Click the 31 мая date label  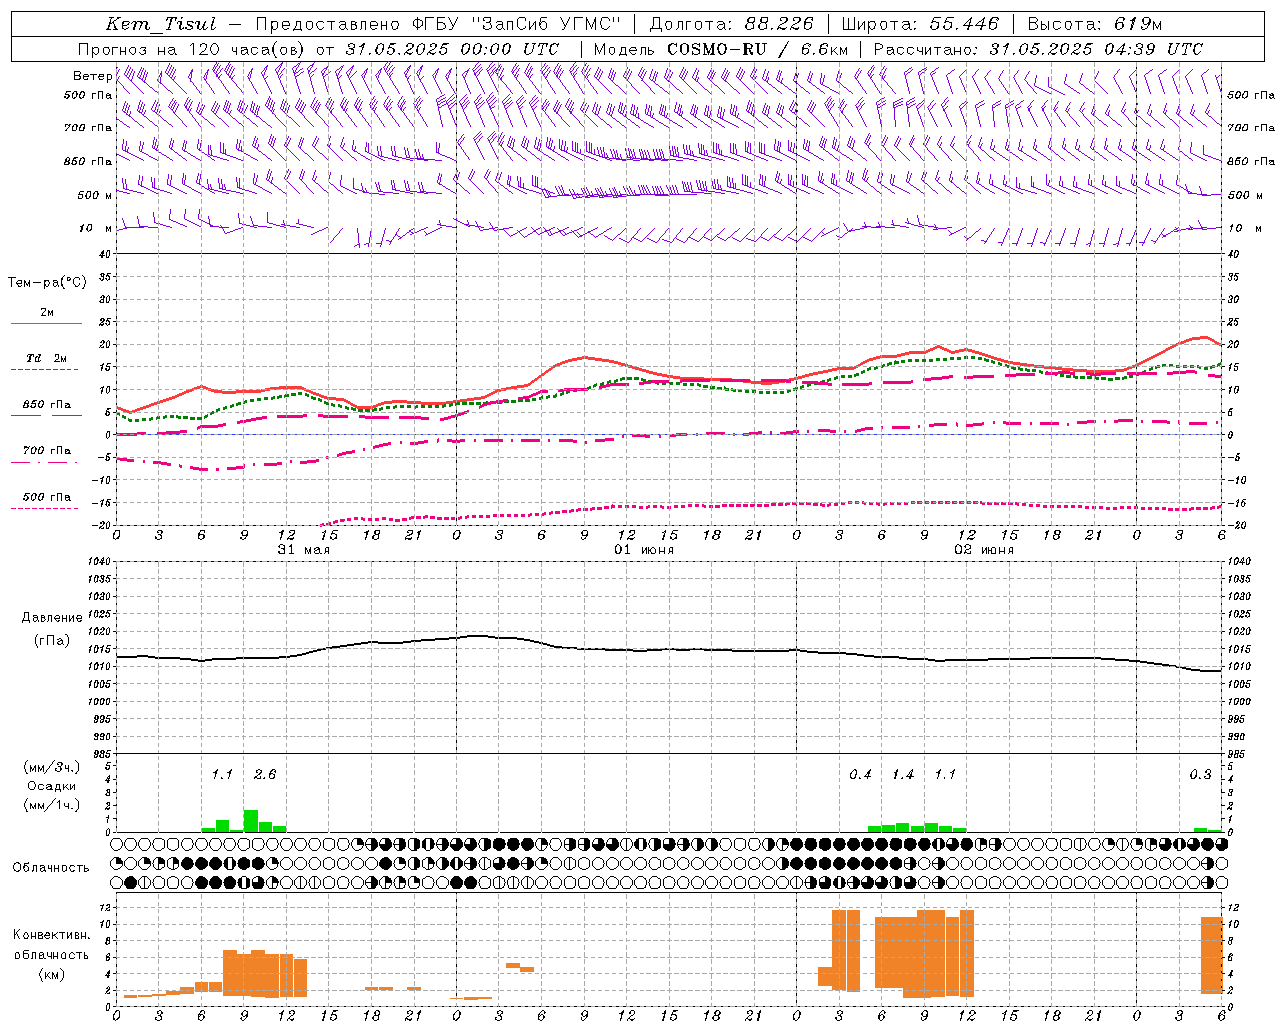[304, 550]
